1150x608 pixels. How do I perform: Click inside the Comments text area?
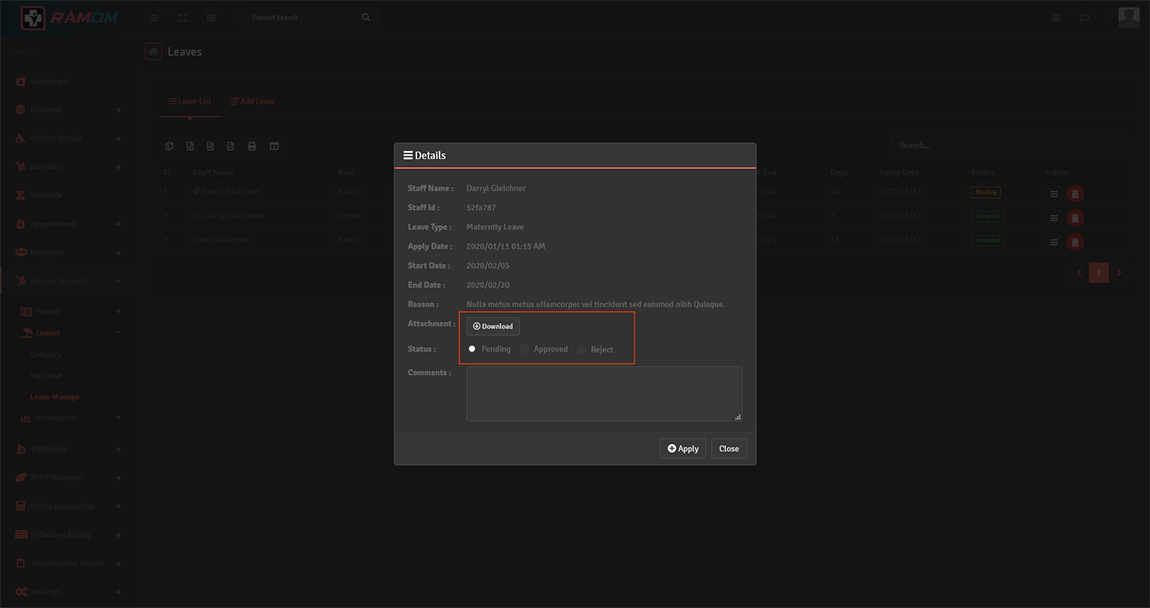coord(604,392)
